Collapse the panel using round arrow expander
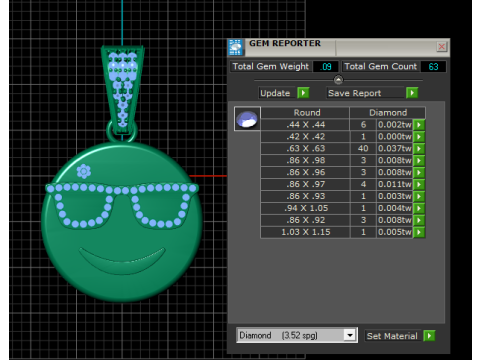This screenshot has width=480, height=360. click(x=338, y=80)
